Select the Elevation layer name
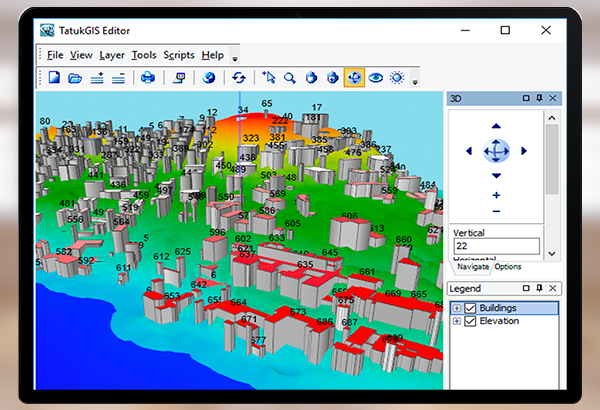Screen dimensions: 600x410 pos(499,321)
